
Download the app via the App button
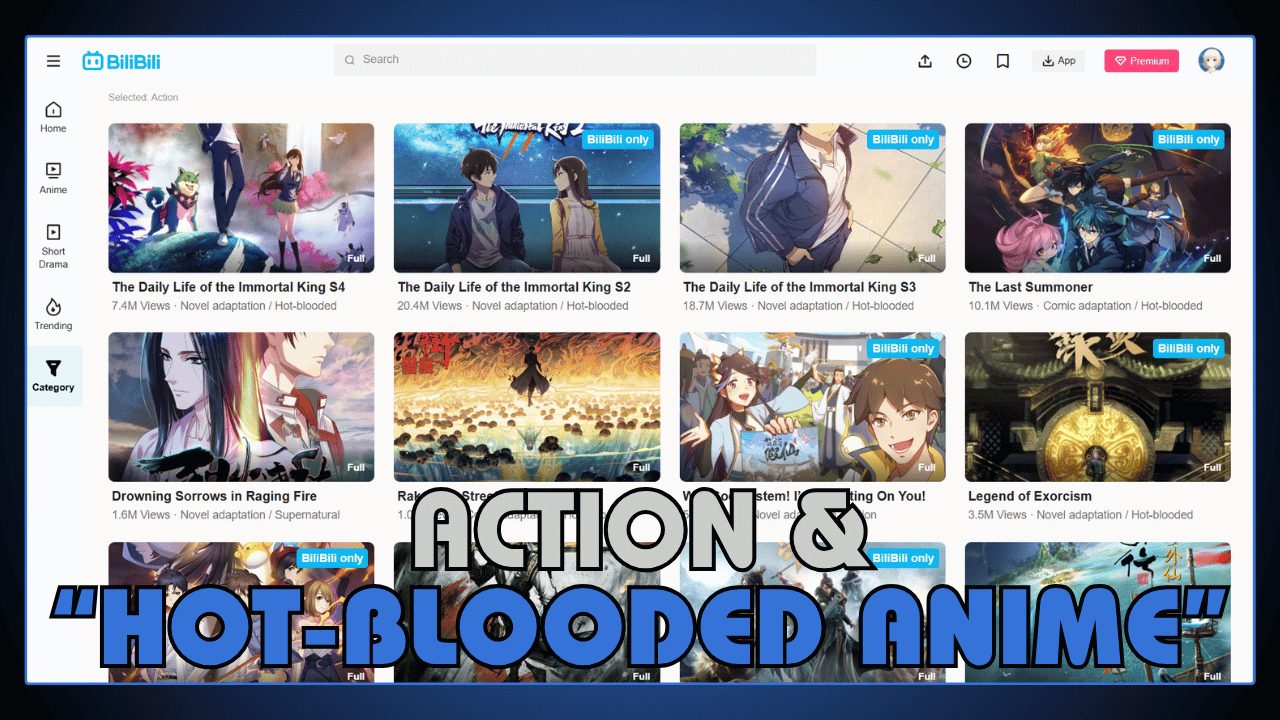coord(1058,60)
